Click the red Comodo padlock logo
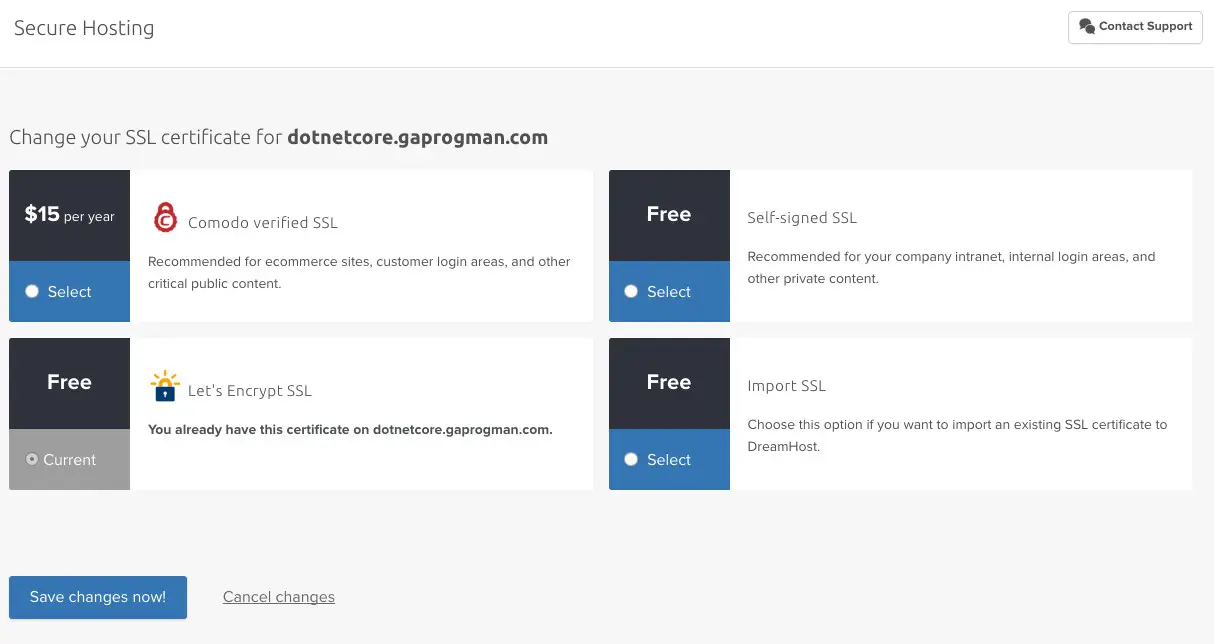 pos(164,218)
